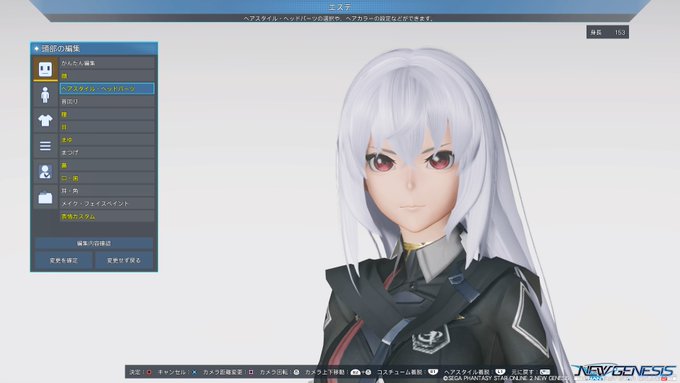This screenshot has width=680, height=383.
Task: Open the 首回り menu entry
Action: 107,101
